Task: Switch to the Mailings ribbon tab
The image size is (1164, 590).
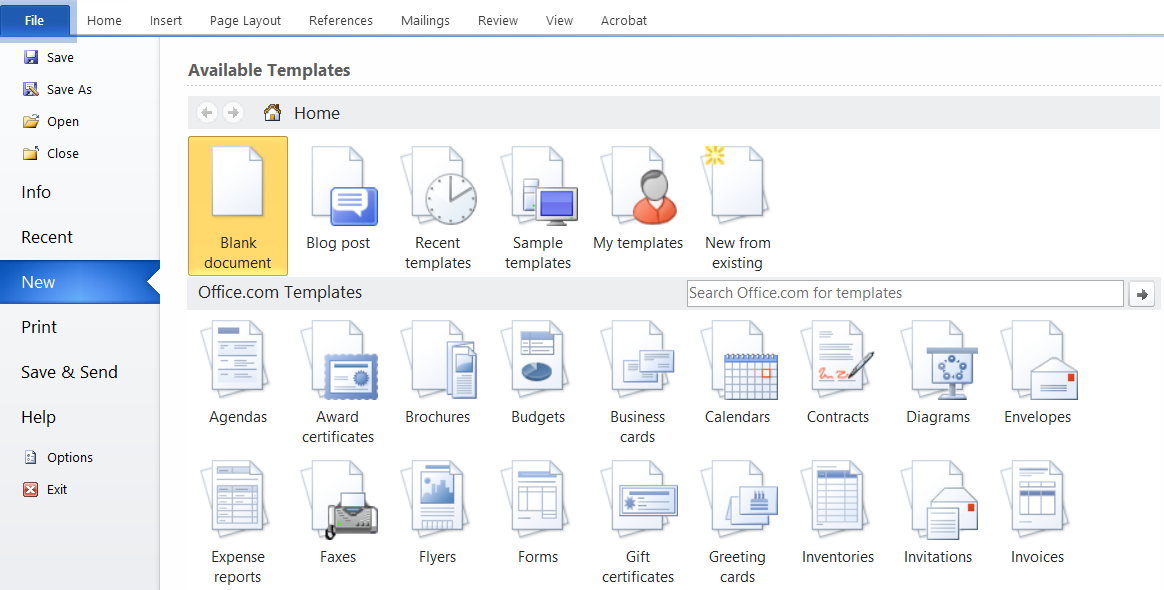Action: [x=424, y=20]
